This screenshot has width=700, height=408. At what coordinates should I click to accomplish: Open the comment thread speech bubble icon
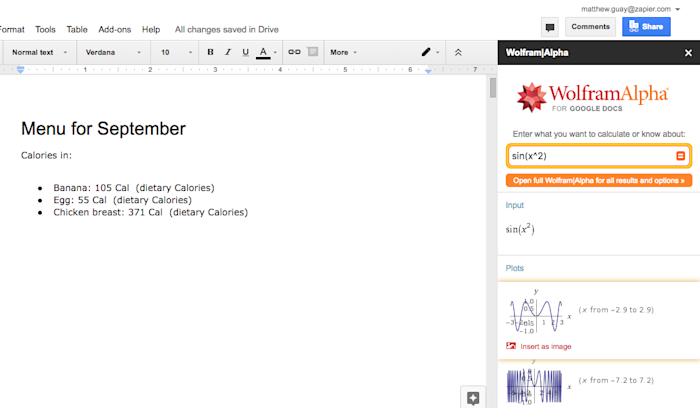pos(550,27)
